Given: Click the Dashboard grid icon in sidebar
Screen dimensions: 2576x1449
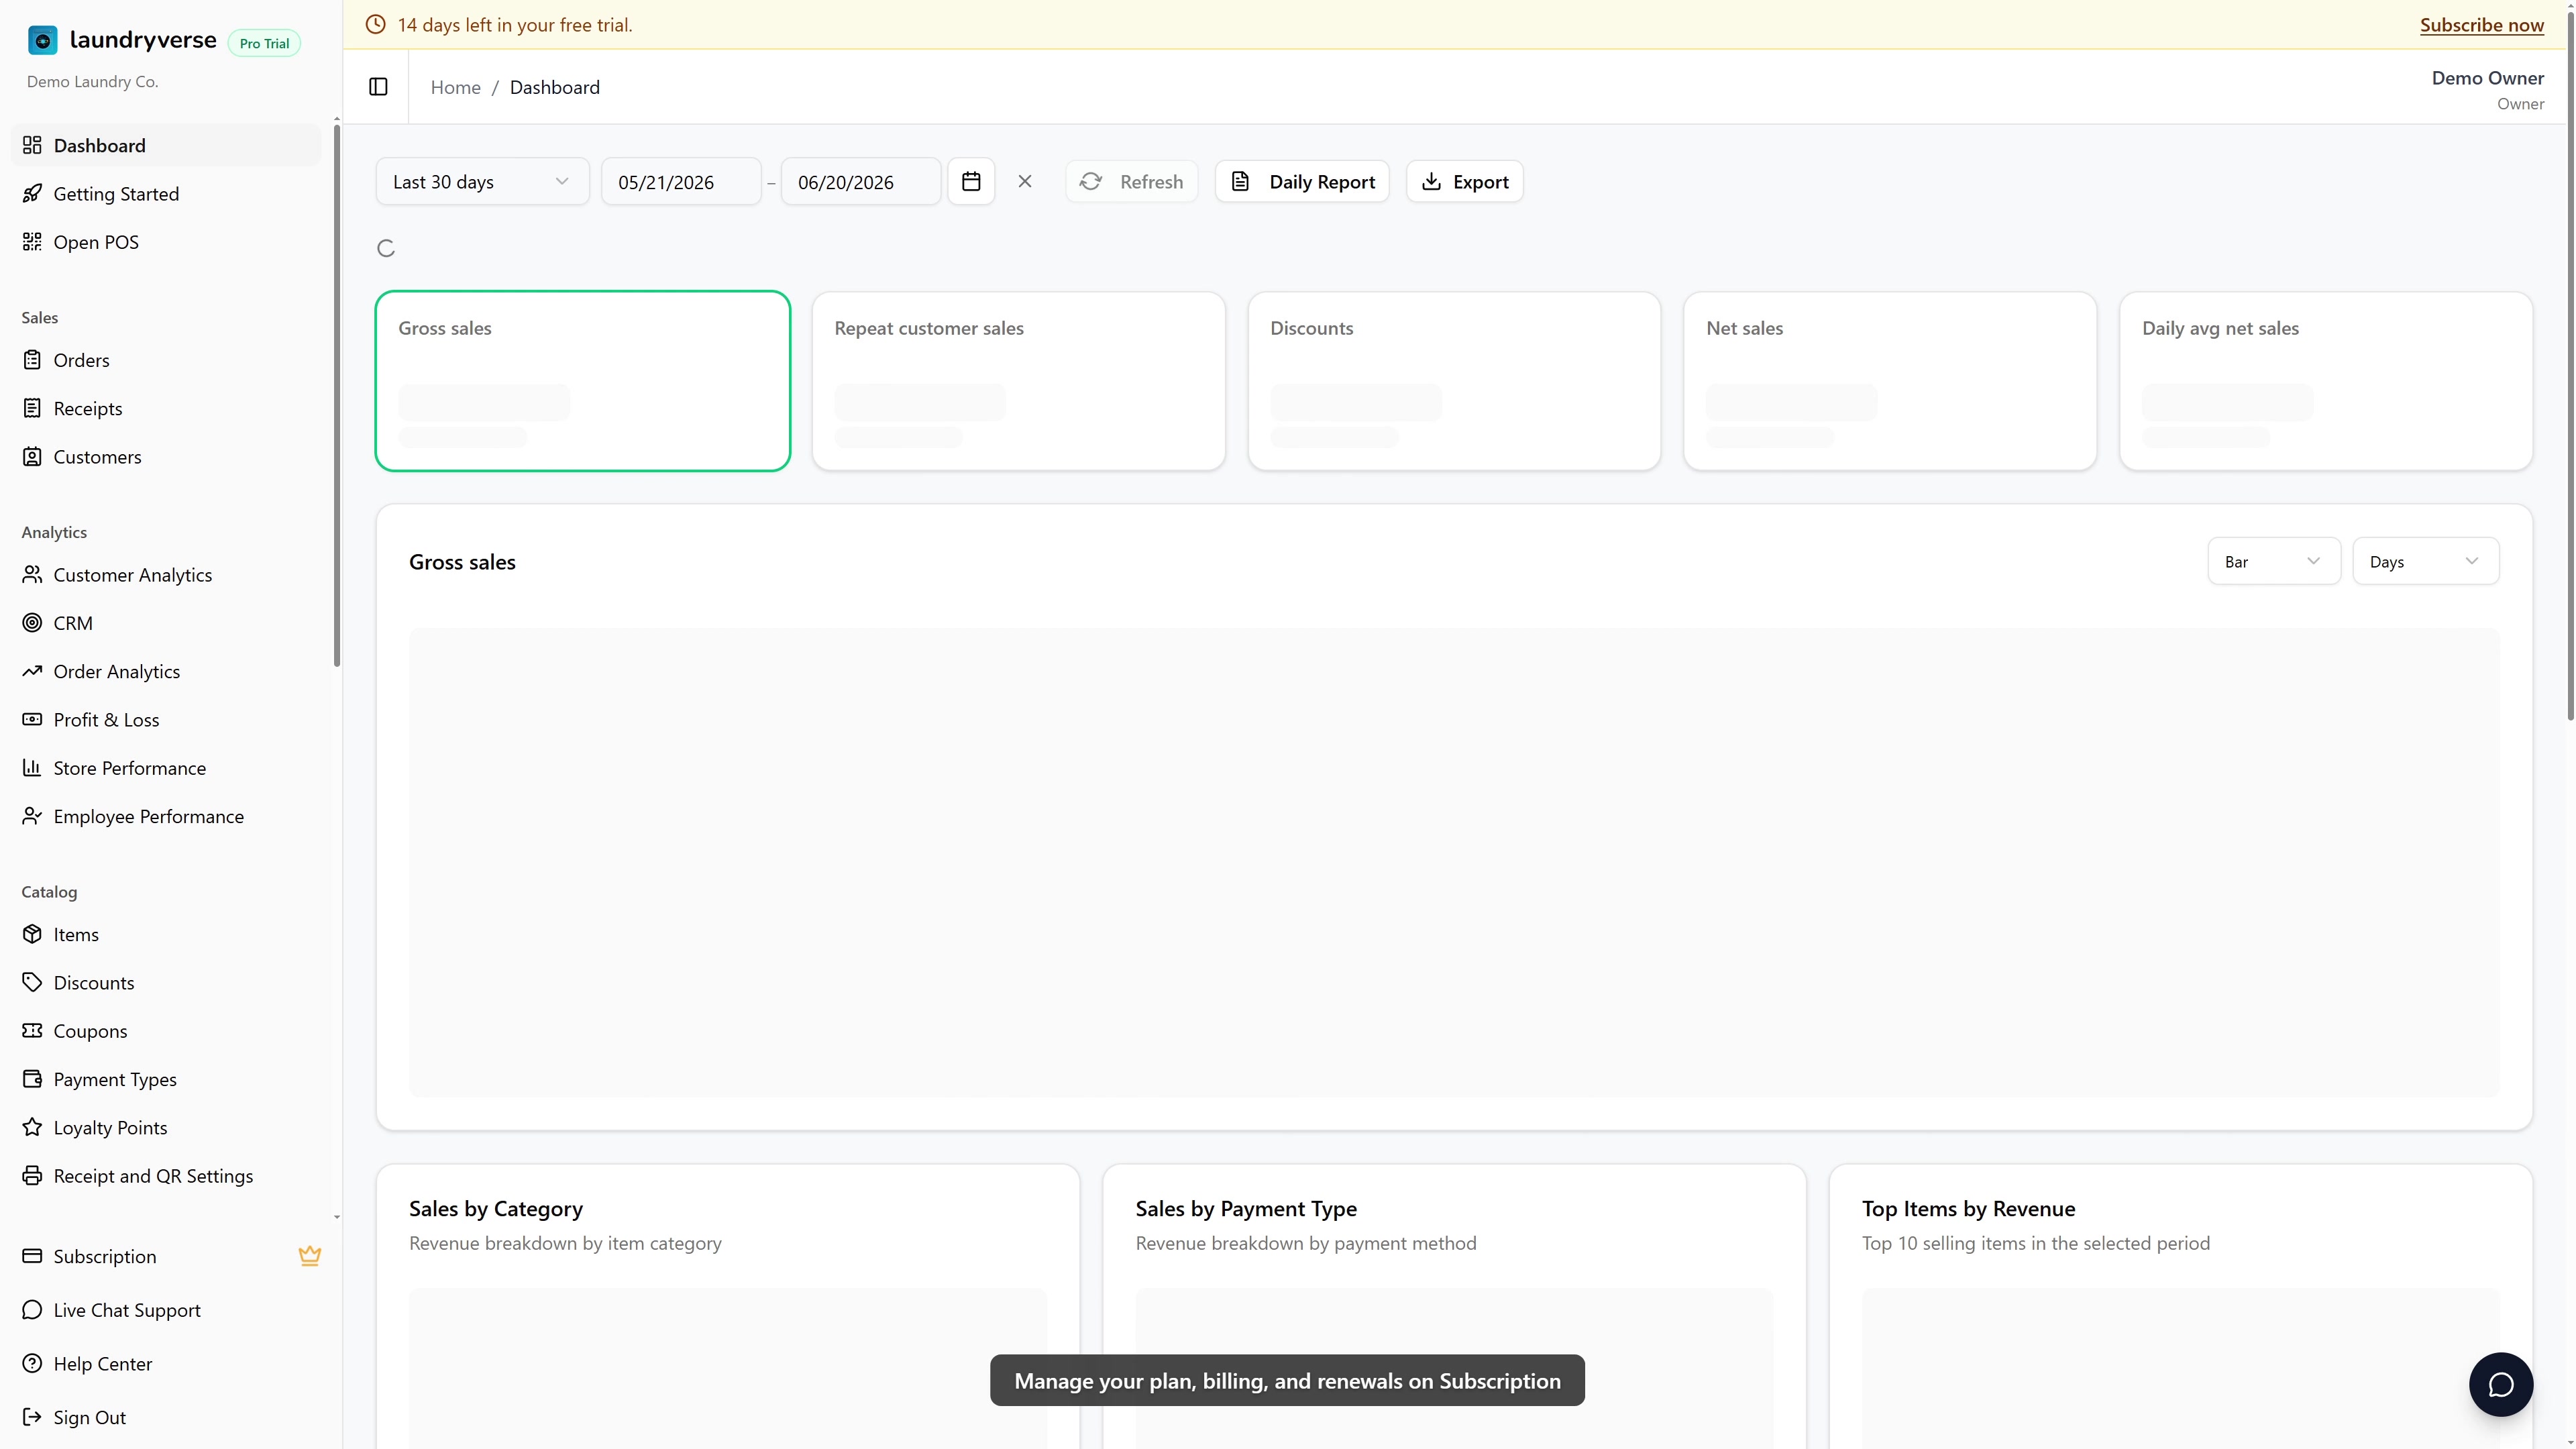Looking at the screenshot, I should (32, 145).
